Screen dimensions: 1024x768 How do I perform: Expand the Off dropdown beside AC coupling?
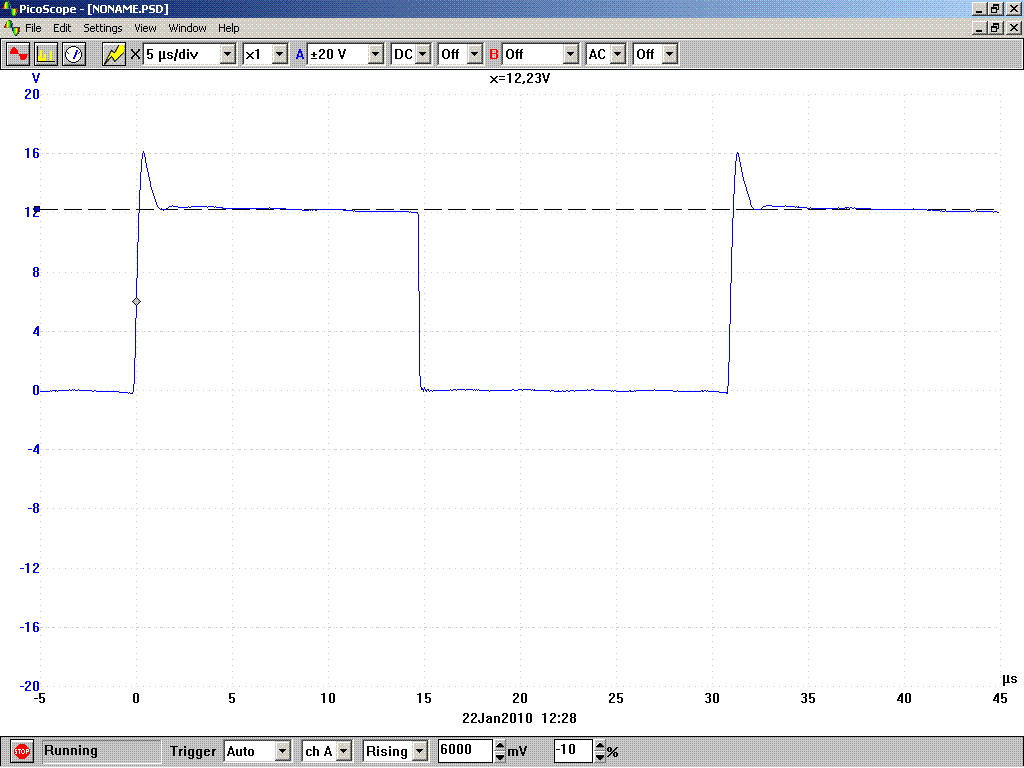click(670, 54)
